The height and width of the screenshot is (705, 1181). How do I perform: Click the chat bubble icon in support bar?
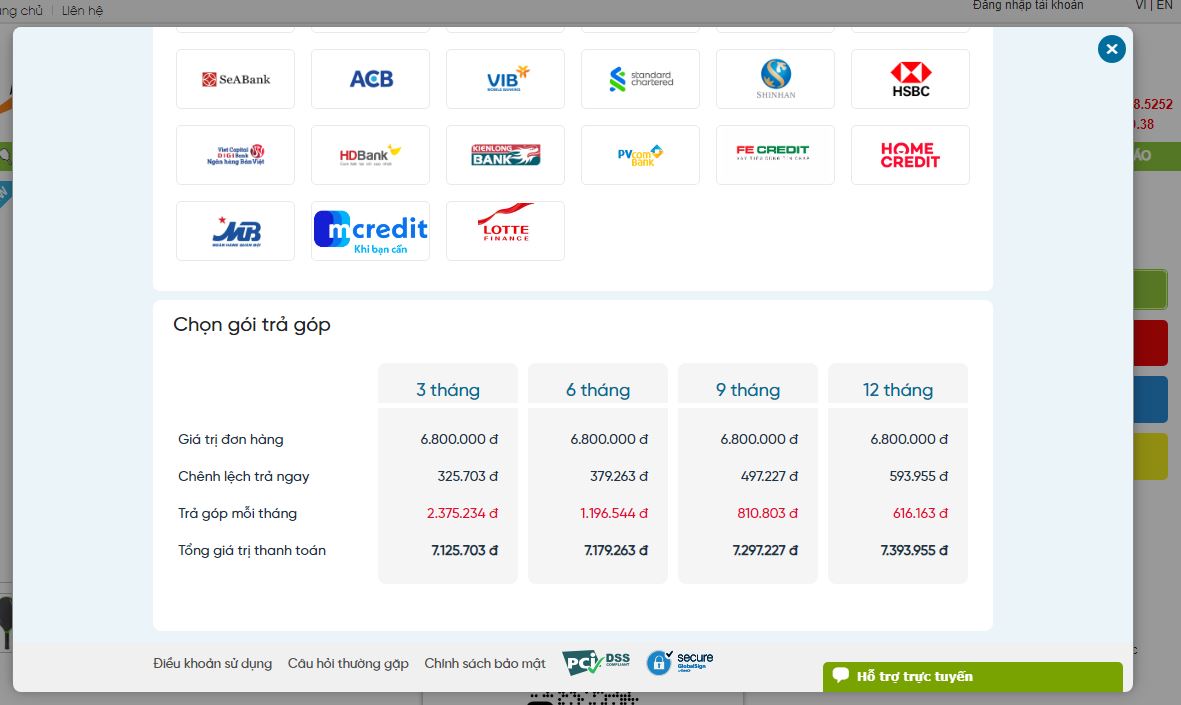point(841,675)
